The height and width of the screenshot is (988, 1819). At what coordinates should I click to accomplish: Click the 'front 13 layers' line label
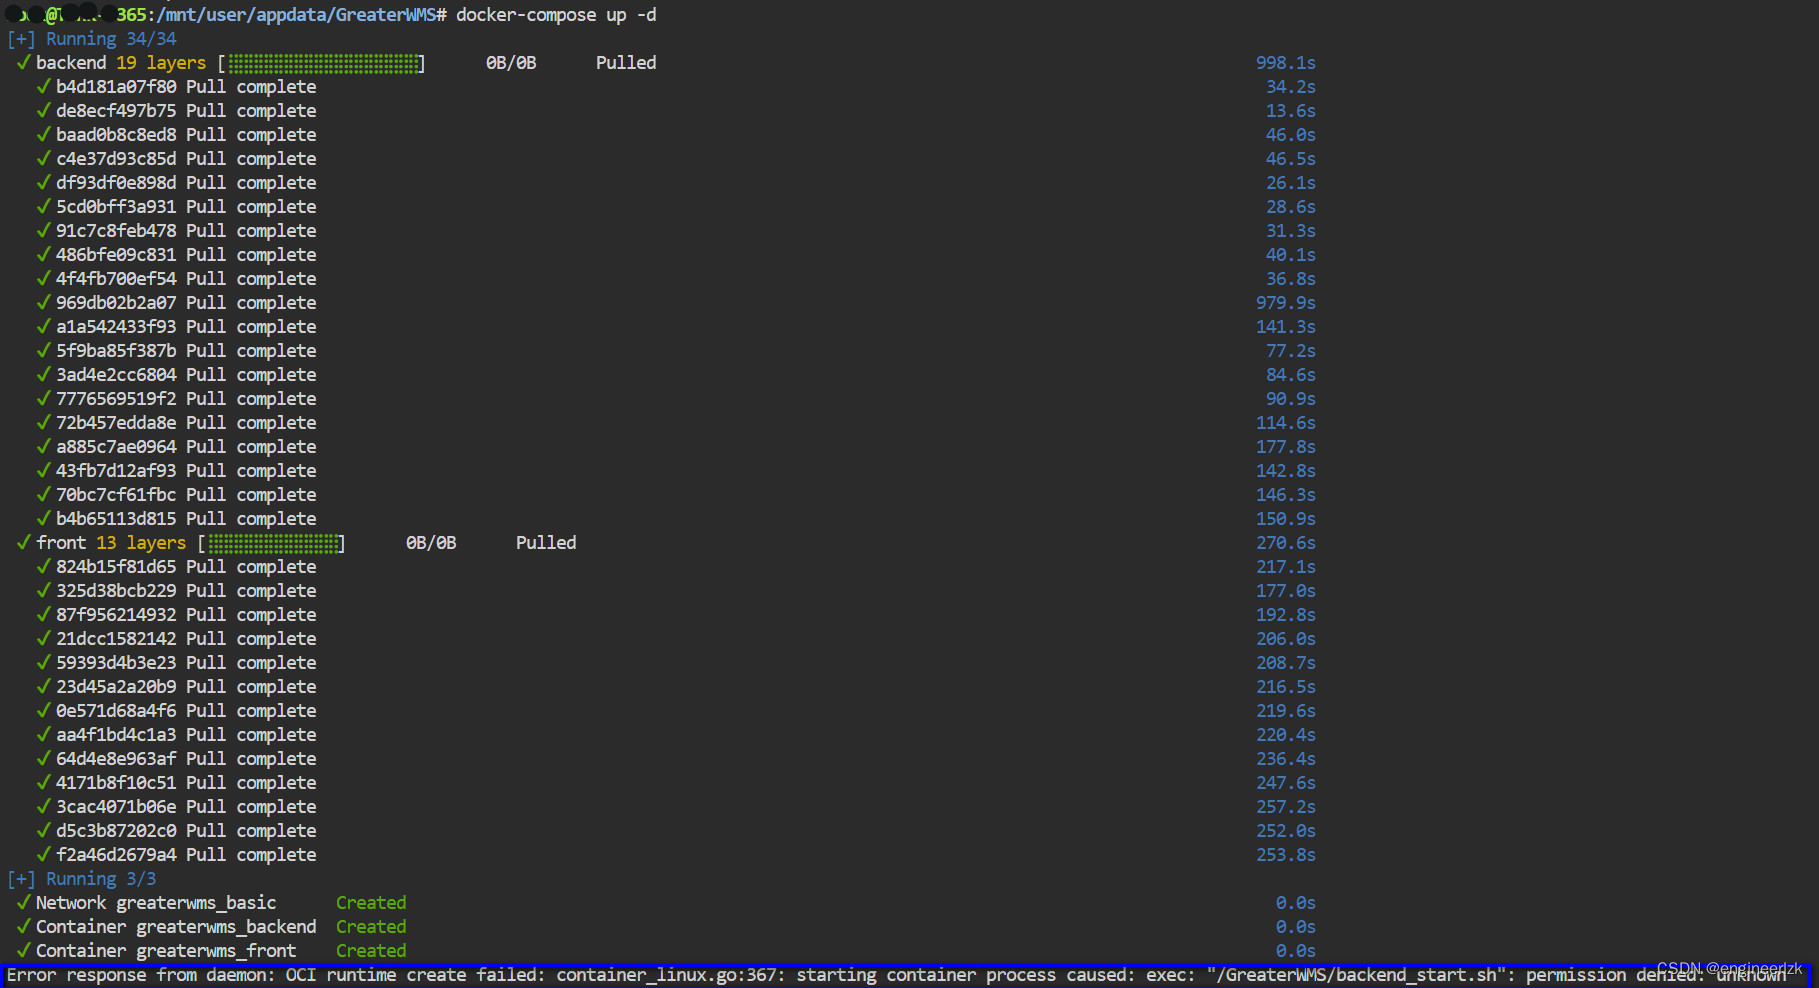[111, 543]
